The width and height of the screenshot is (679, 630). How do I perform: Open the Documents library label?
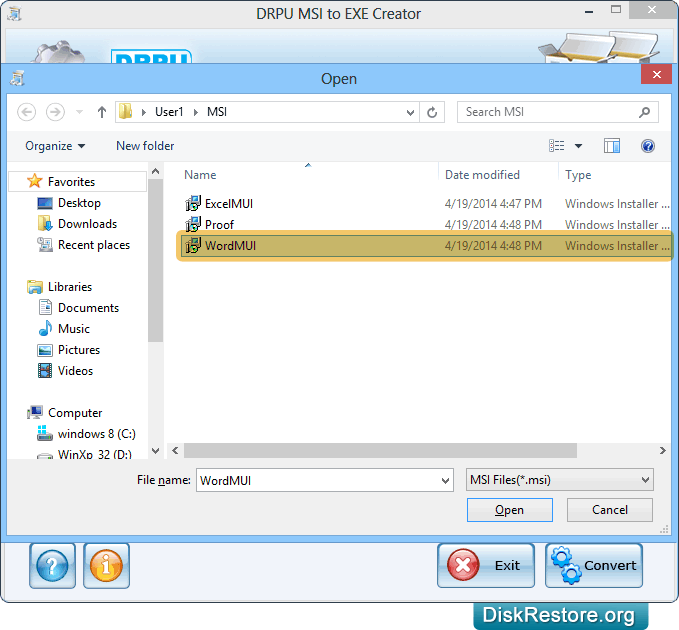click(x=88, y=307)
